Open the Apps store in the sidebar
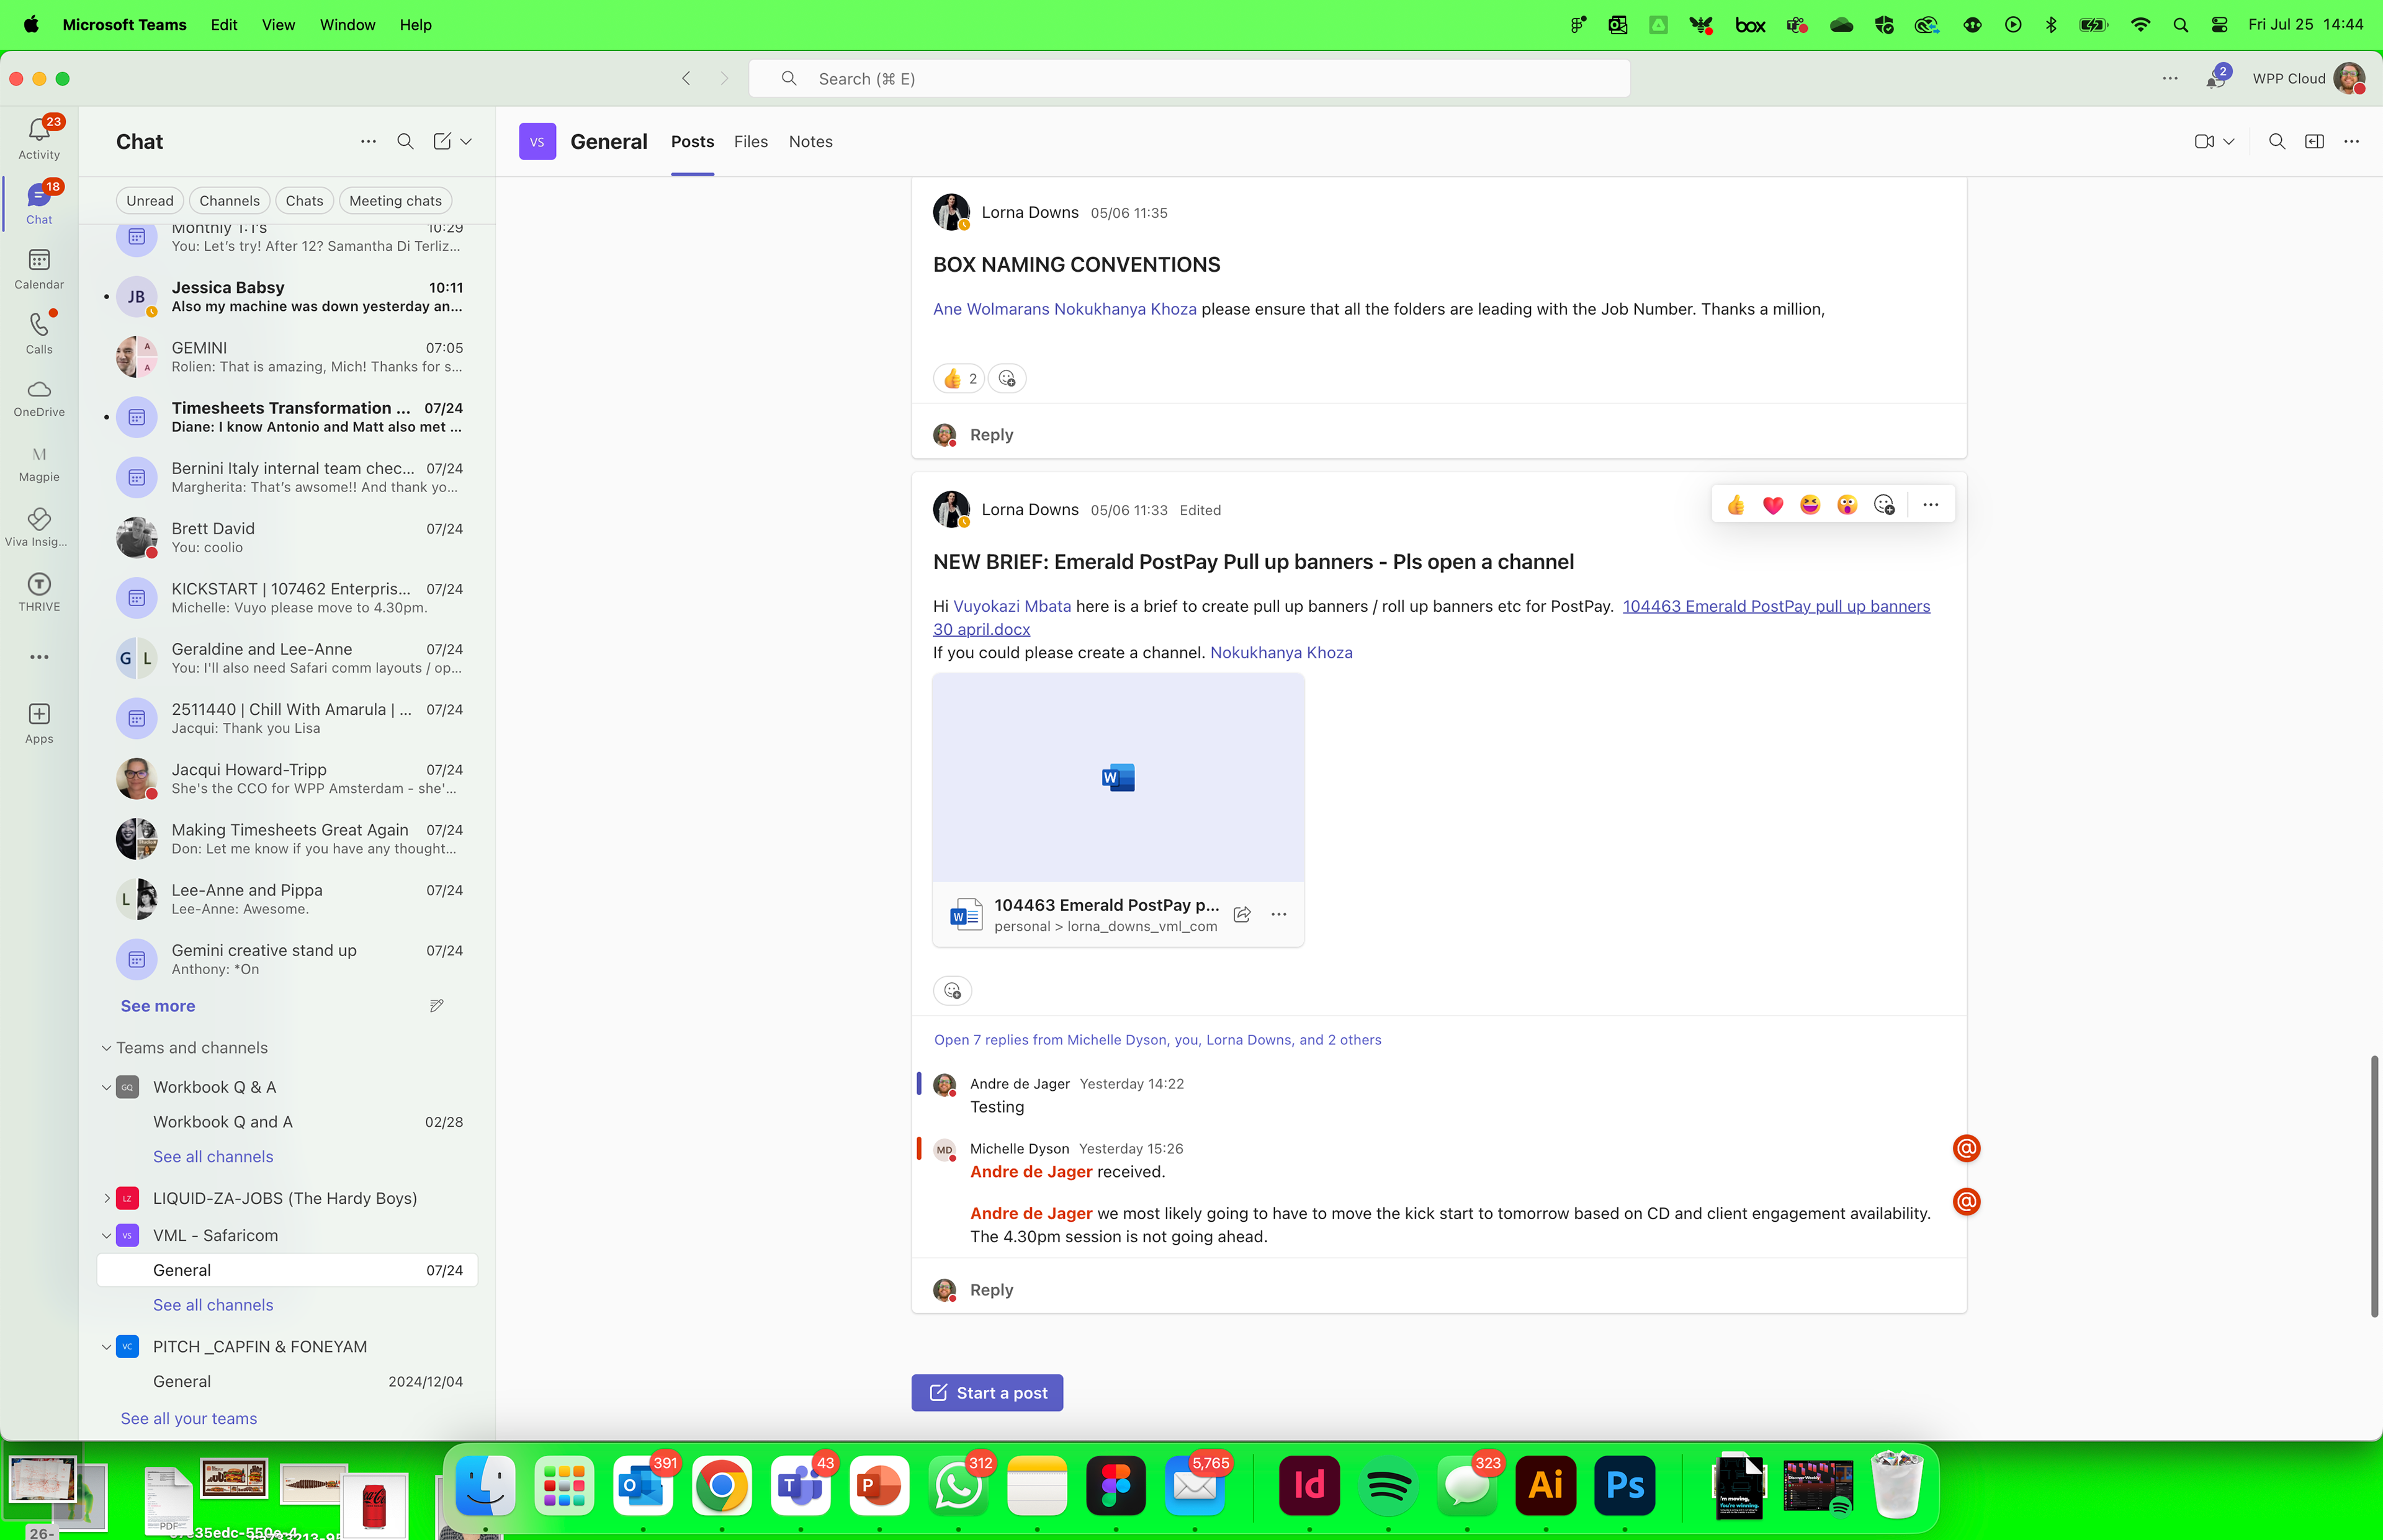 [39, 722]
